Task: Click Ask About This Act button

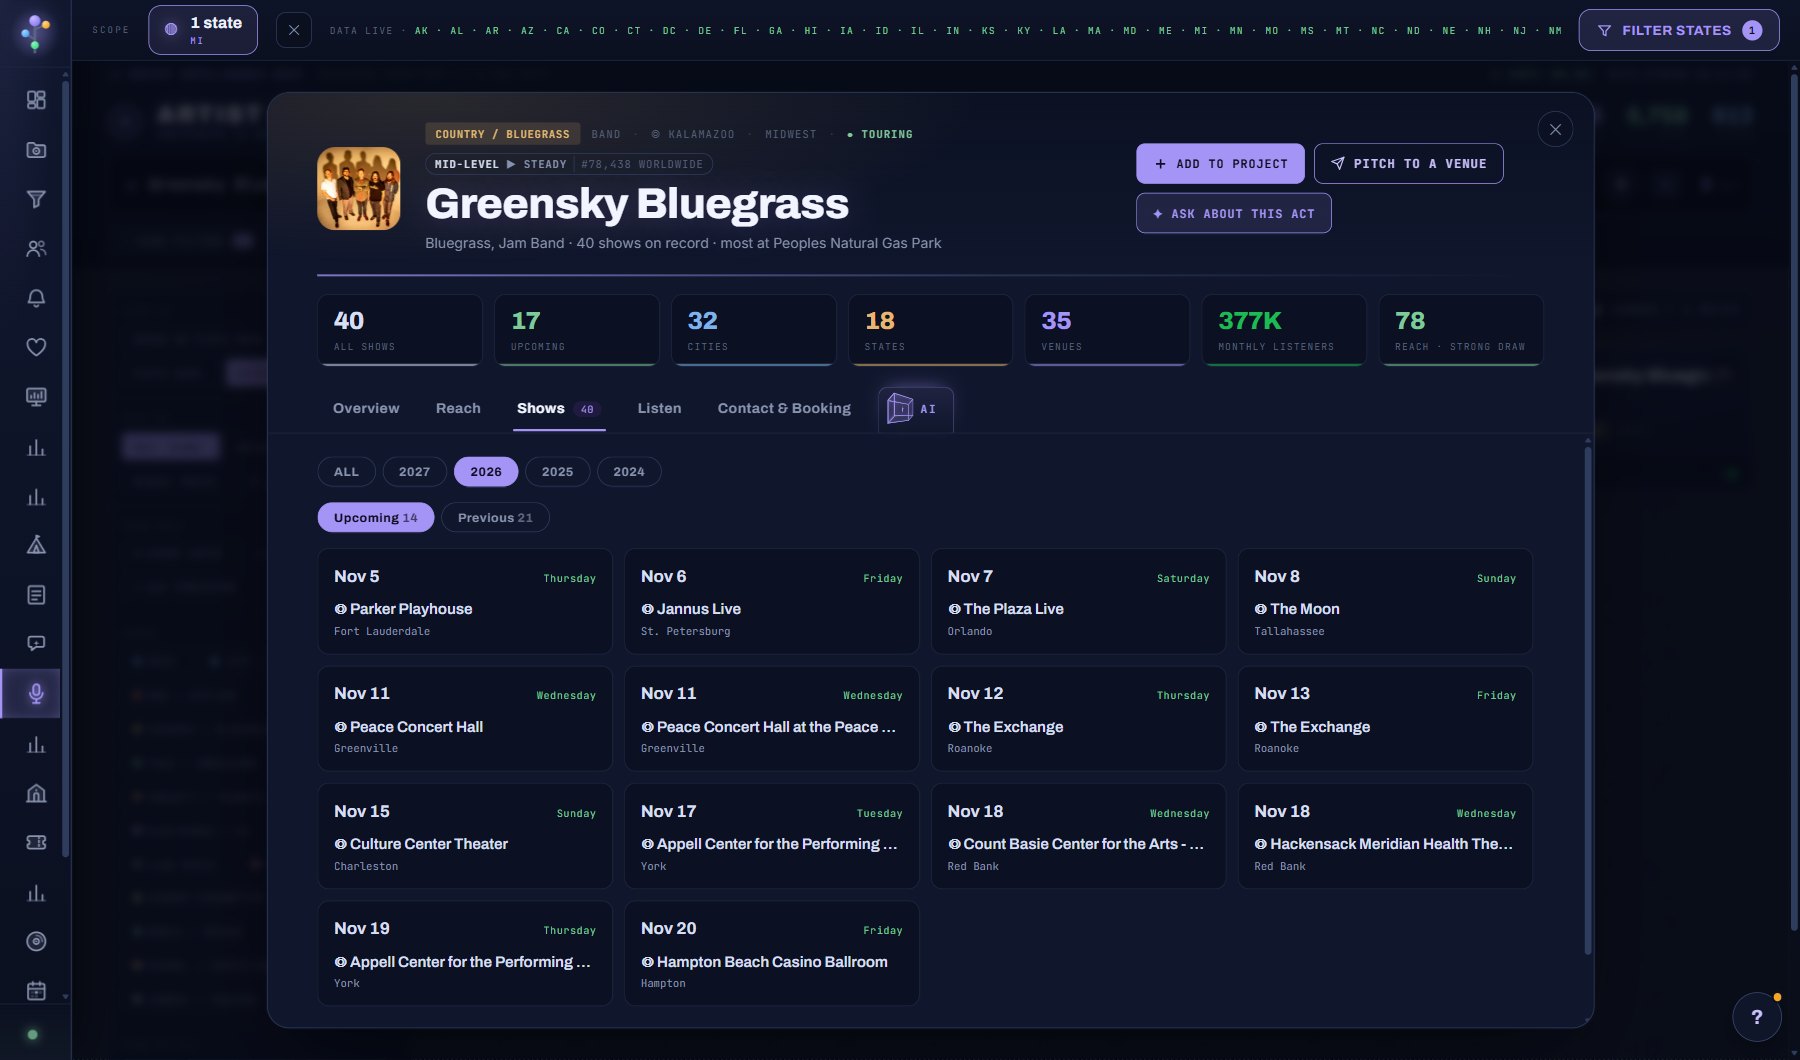Action: click(1233, 213)
